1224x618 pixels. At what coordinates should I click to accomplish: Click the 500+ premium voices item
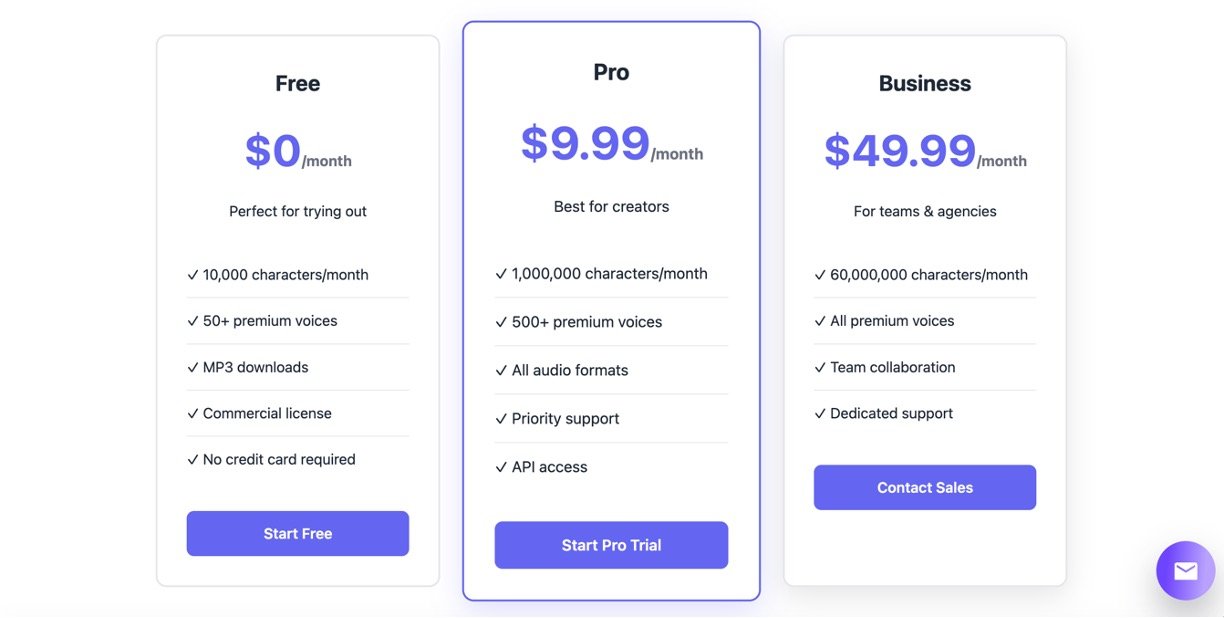[586, 322]
